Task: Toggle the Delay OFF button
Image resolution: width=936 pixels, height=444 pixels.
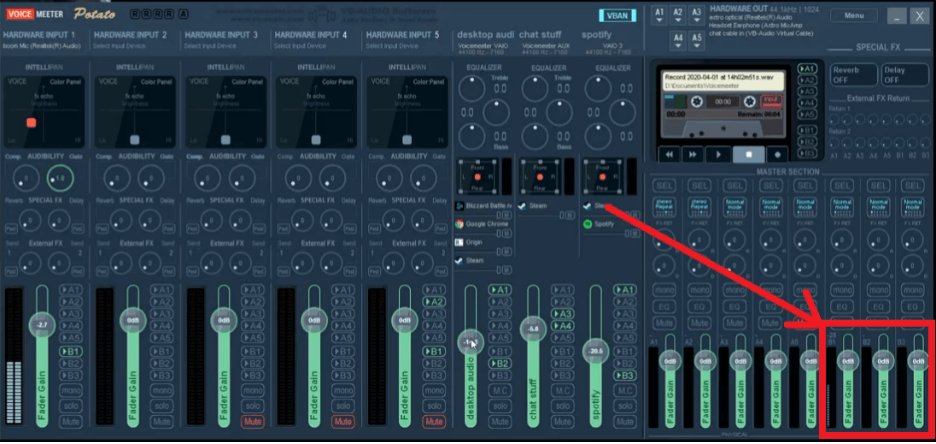Action: coord(904,75)
